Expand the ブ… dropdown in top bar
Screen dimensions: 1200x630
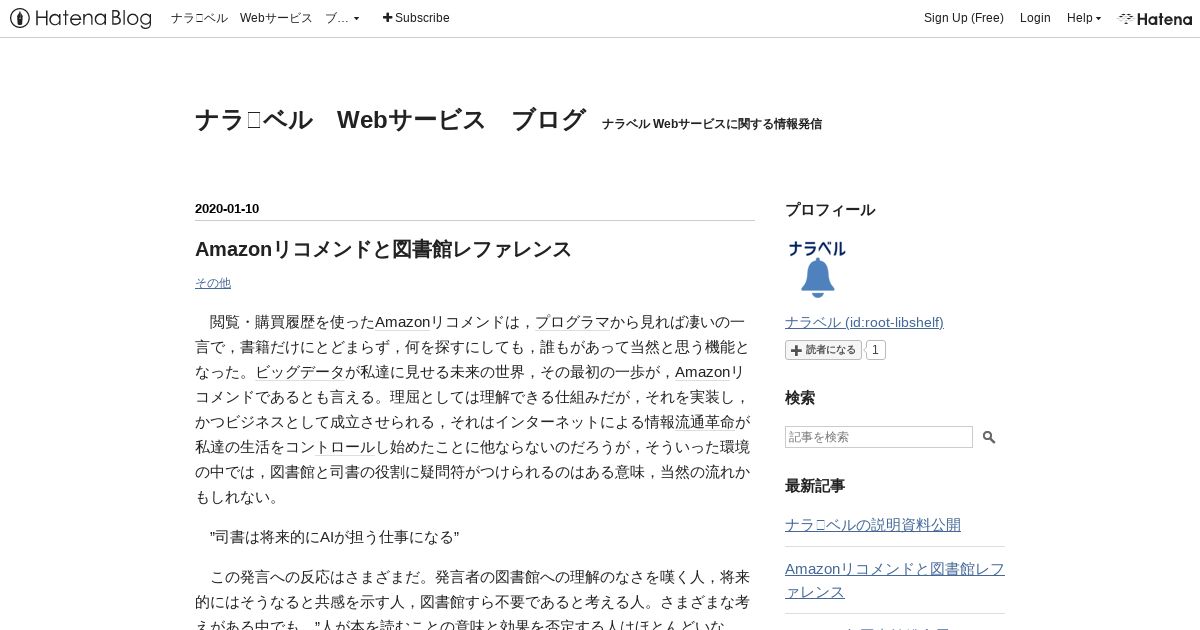342,18
